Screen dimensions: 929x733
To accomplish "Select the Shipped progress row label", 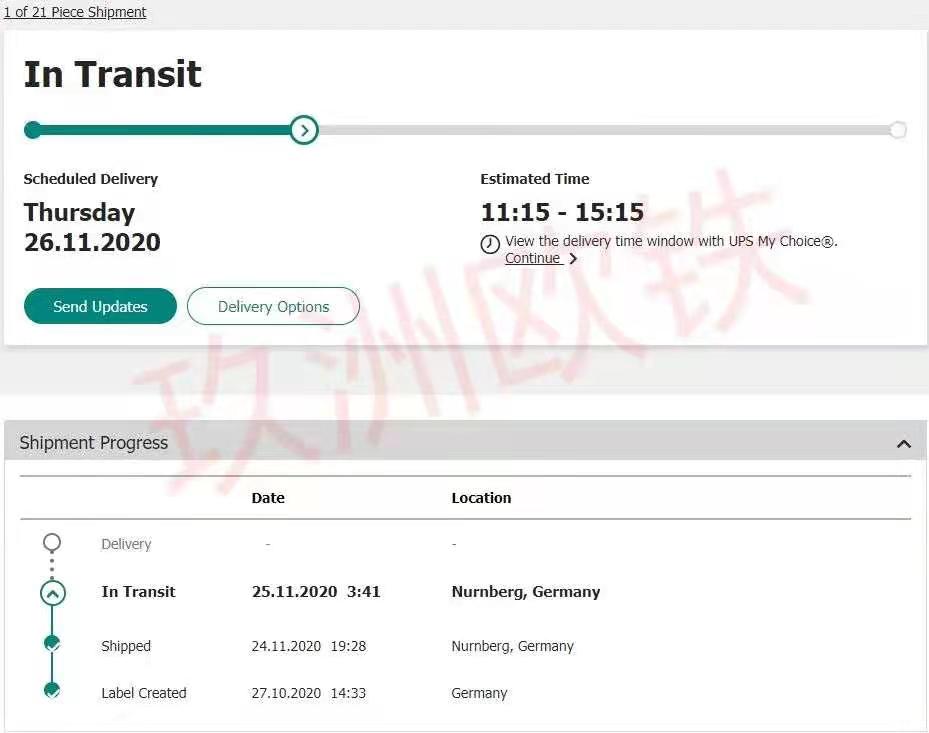I will click(x=126, y=646).
